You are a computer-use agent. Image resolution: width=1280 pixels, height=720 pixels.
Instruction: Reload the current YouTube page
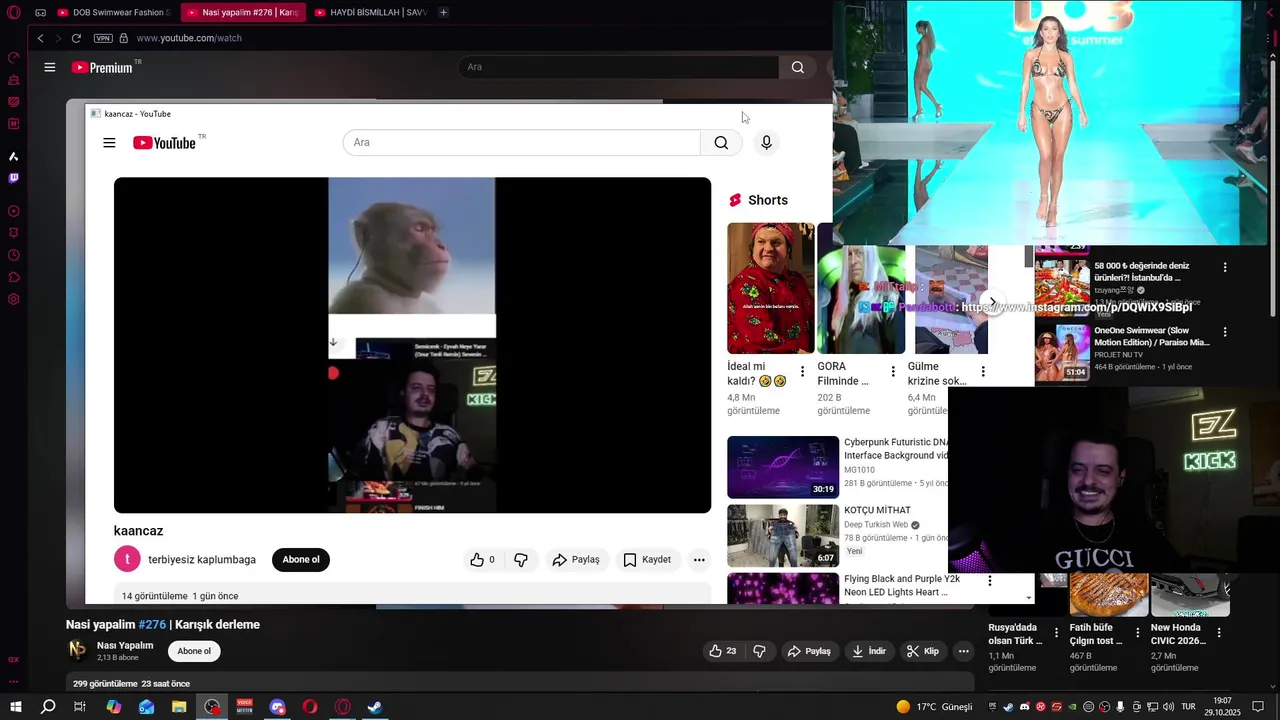(x=76, y=38)
